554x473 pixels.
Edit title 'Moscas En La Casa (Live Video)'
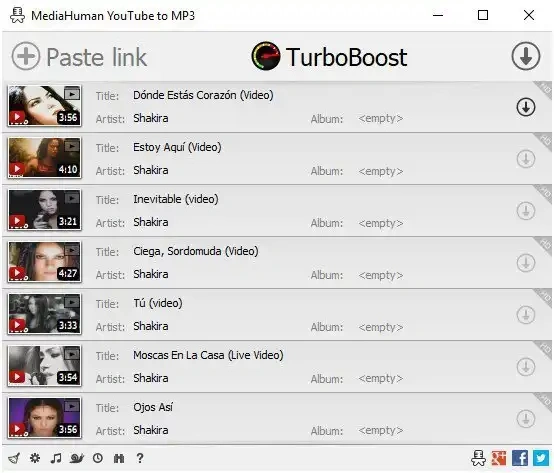coord(208,355)
